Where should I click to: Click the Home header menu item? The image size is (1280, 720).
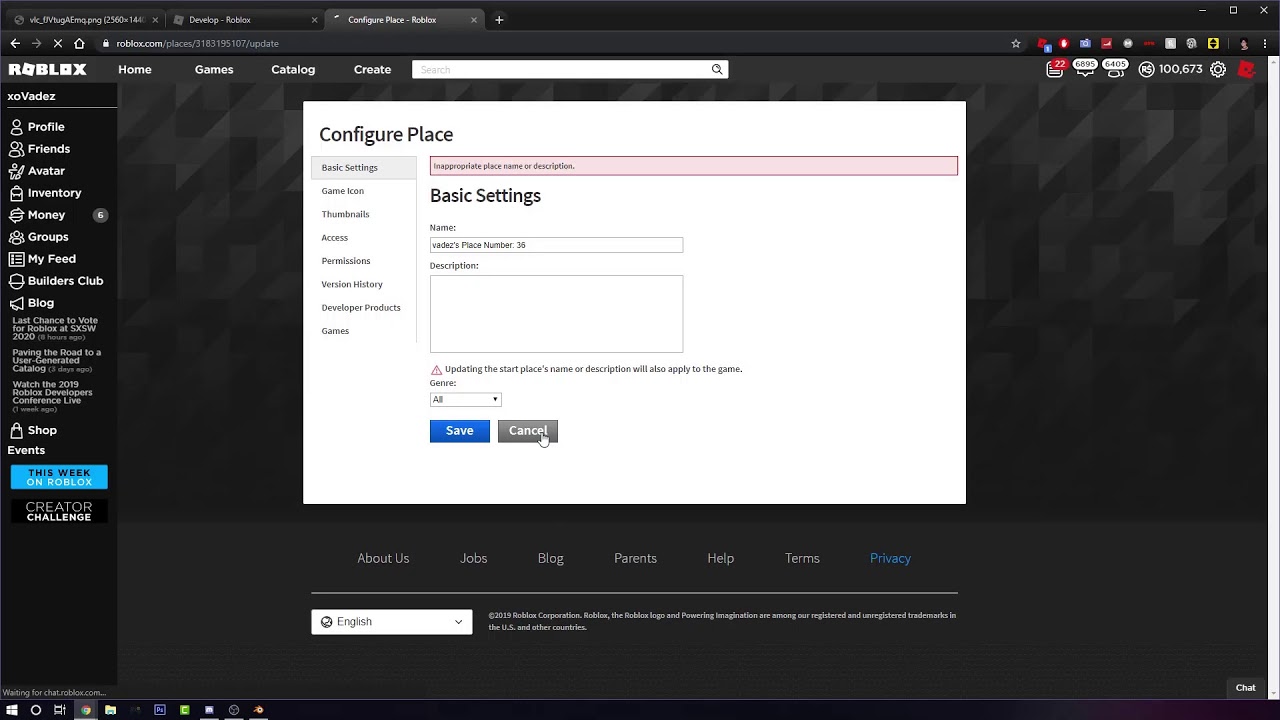point(135,70)
